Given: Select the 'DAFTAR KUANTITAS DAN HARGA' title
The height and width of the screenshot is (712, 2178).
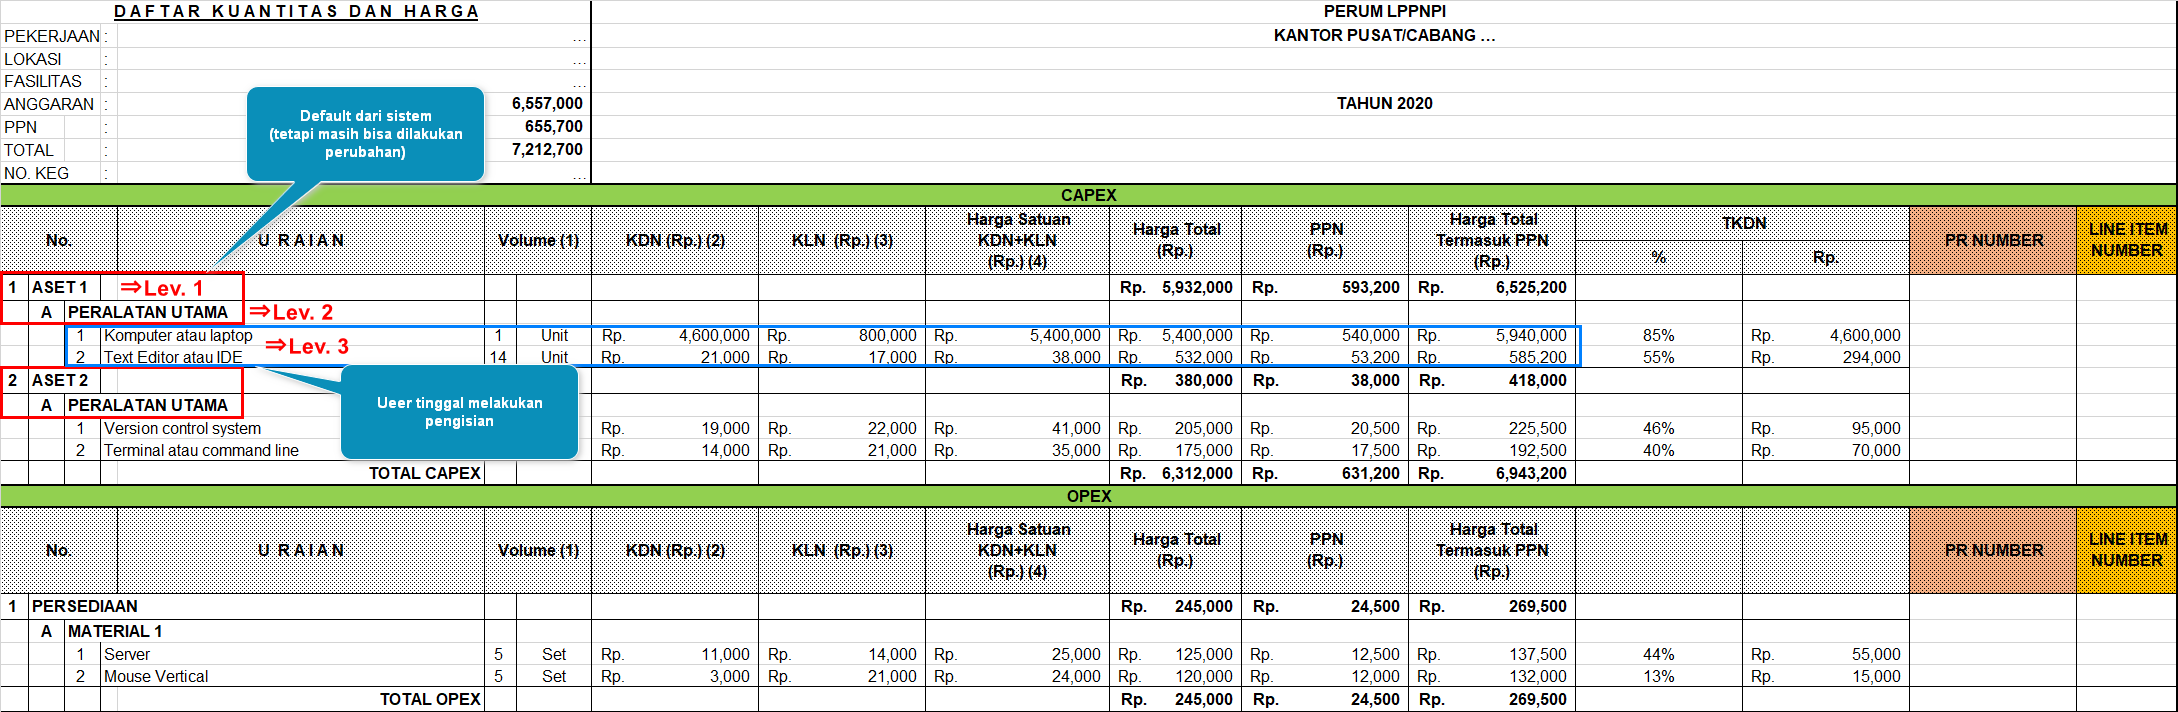Looking at the screenshot, I should click(296, 12).
